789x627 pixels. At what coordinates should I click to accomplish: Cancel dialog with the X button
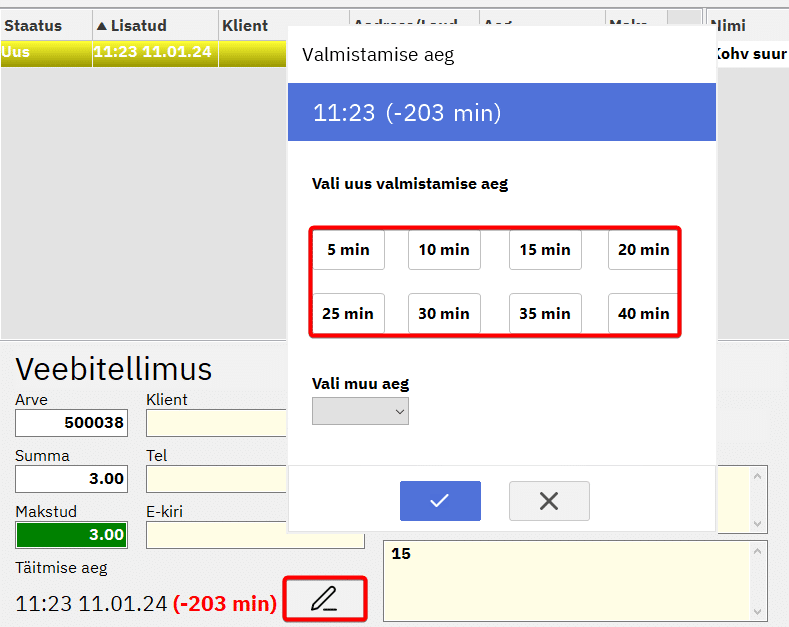549,501
